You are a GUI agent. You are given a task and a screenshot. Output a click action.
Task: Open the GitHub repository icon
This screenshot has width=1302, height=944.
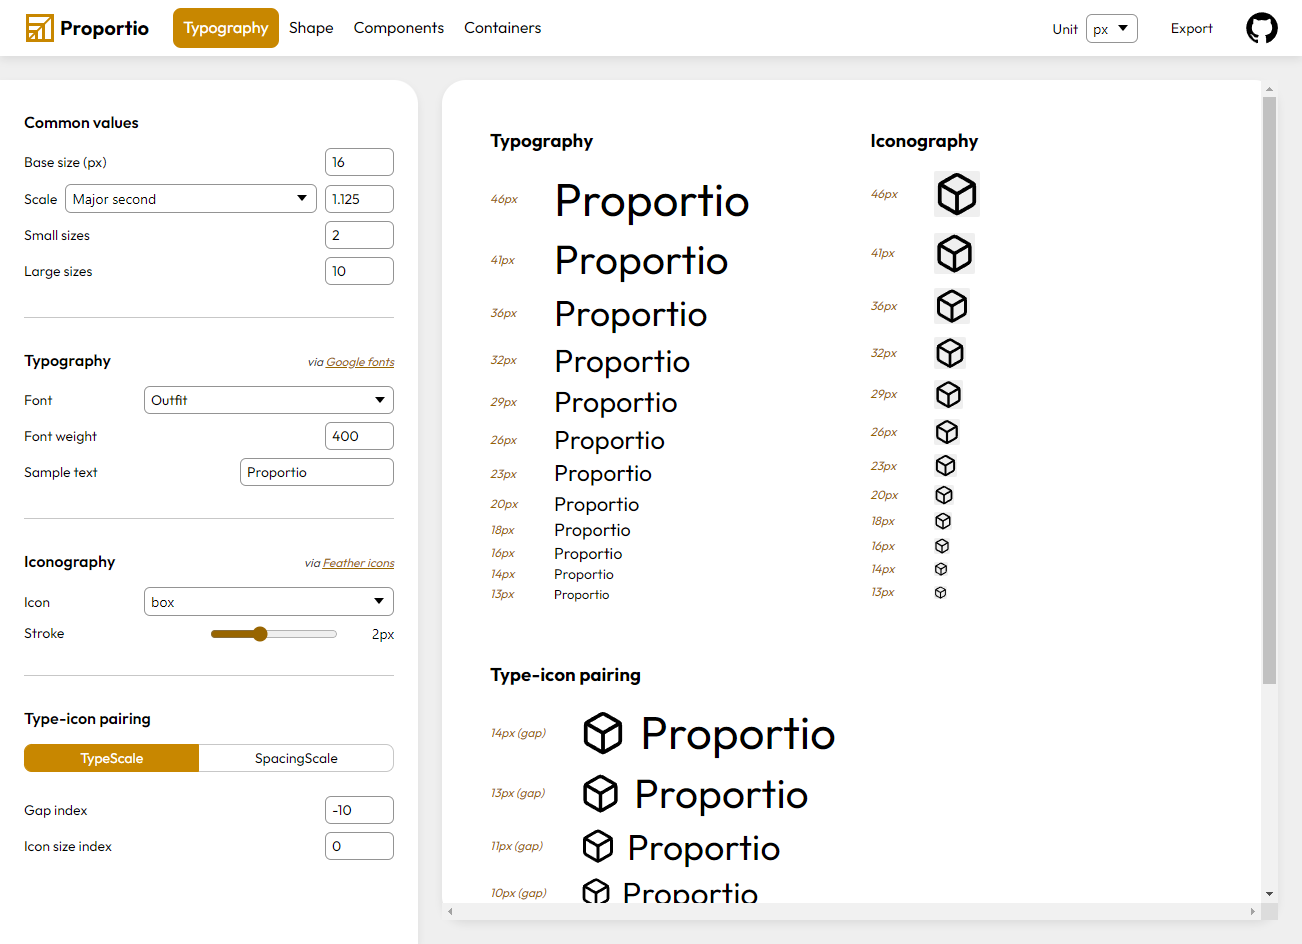coord(1261,28)
